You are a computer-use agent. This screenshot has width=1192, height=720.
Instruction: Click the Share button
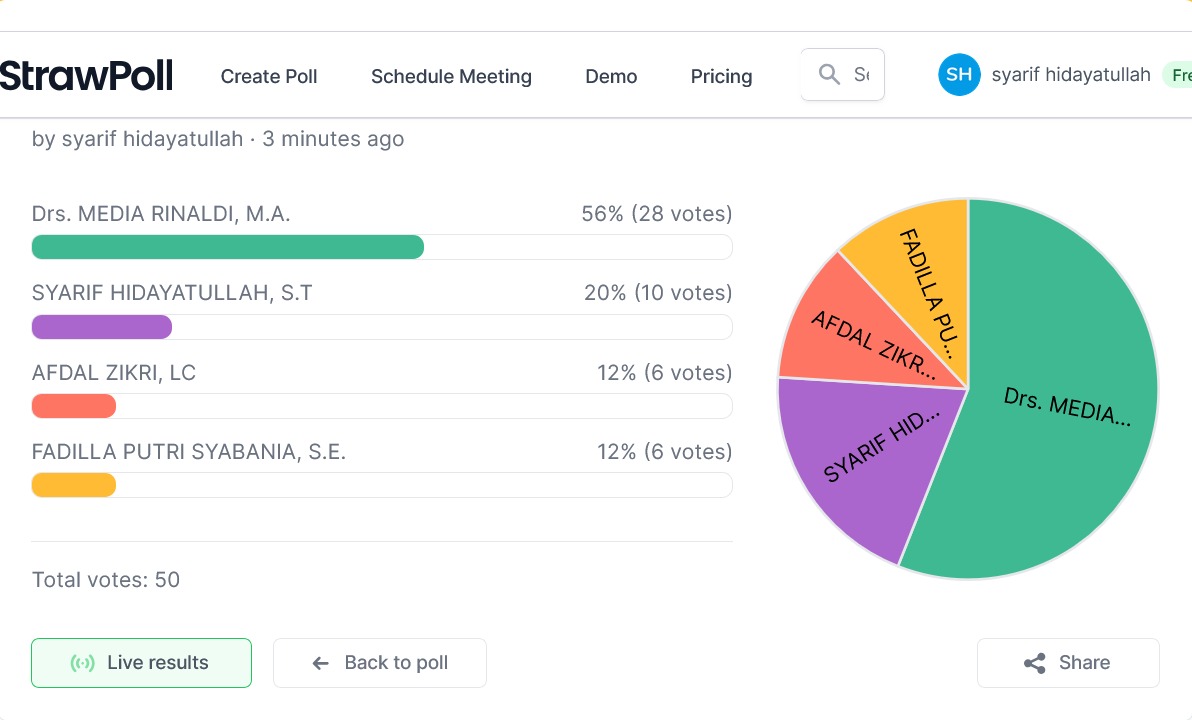[1068, 663]
